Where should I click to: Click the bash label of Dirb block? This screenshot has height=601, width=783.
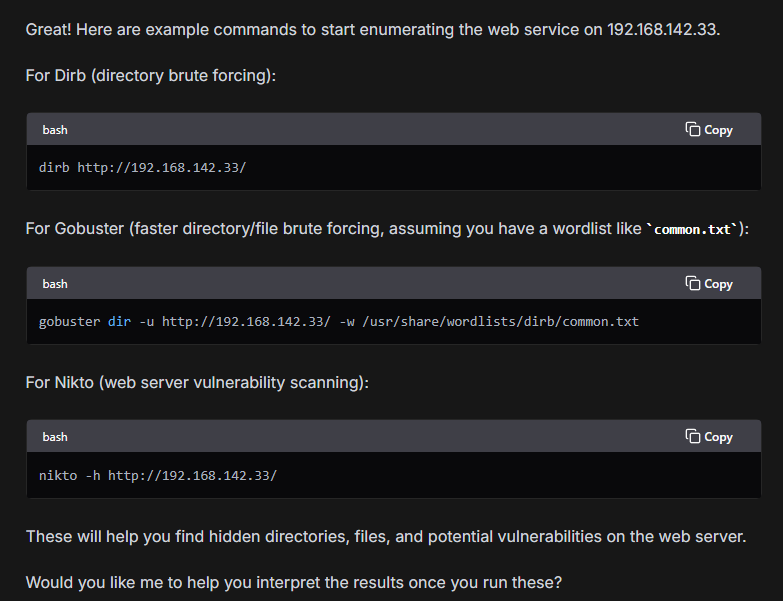(x=55, y=130)
